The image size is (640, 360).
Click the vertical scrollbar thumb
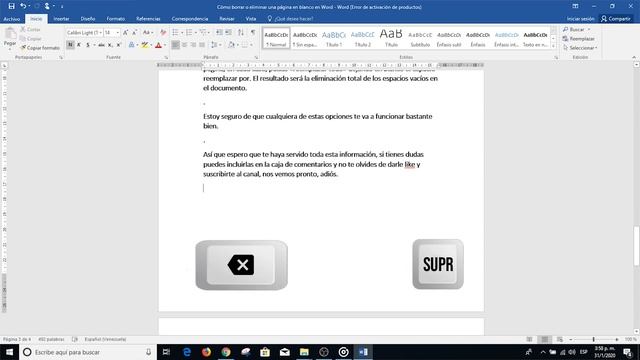coord(636,245)
